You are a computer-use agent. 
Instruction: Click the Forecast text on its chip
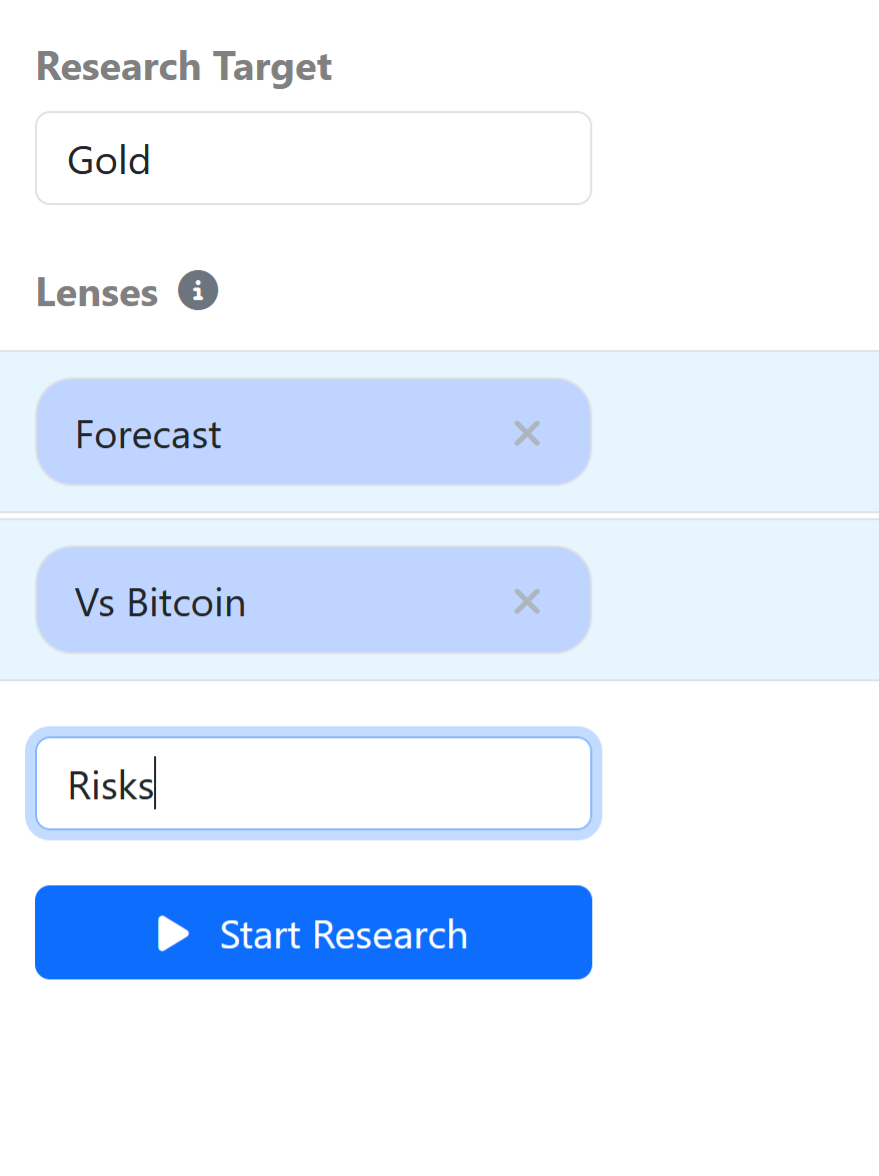148,435
